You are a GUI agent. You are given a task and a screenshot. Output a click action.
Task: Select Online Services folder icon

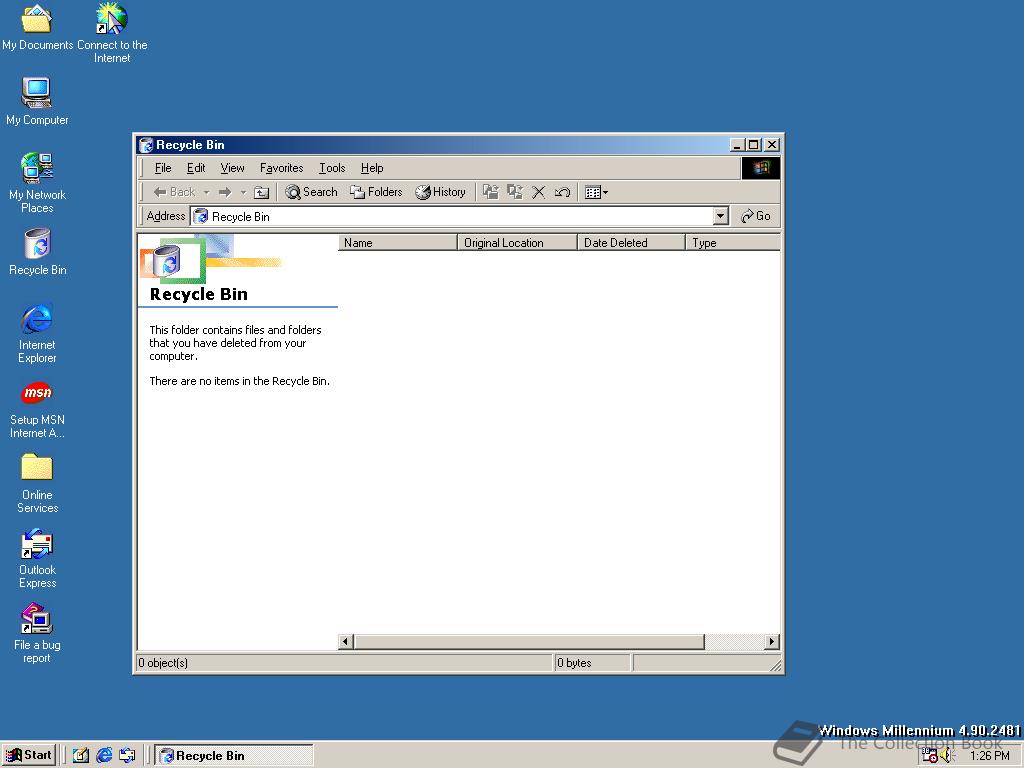[x=37, y=483]
